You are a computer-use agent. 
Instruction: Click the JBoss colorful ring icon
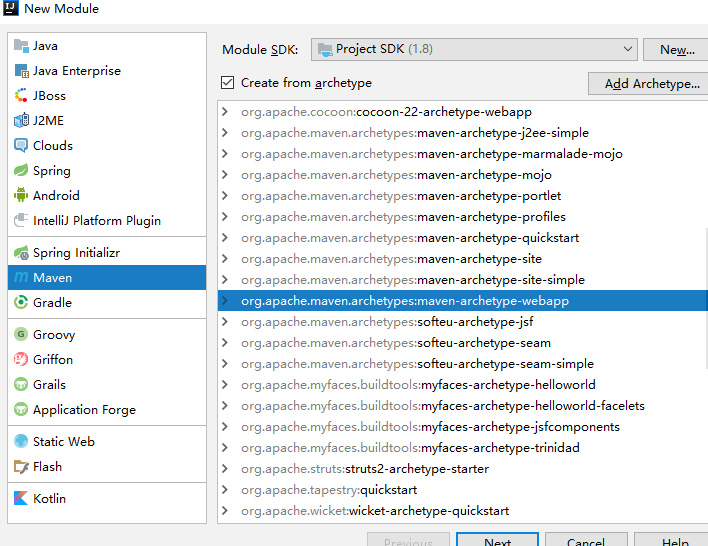(21, 96)
